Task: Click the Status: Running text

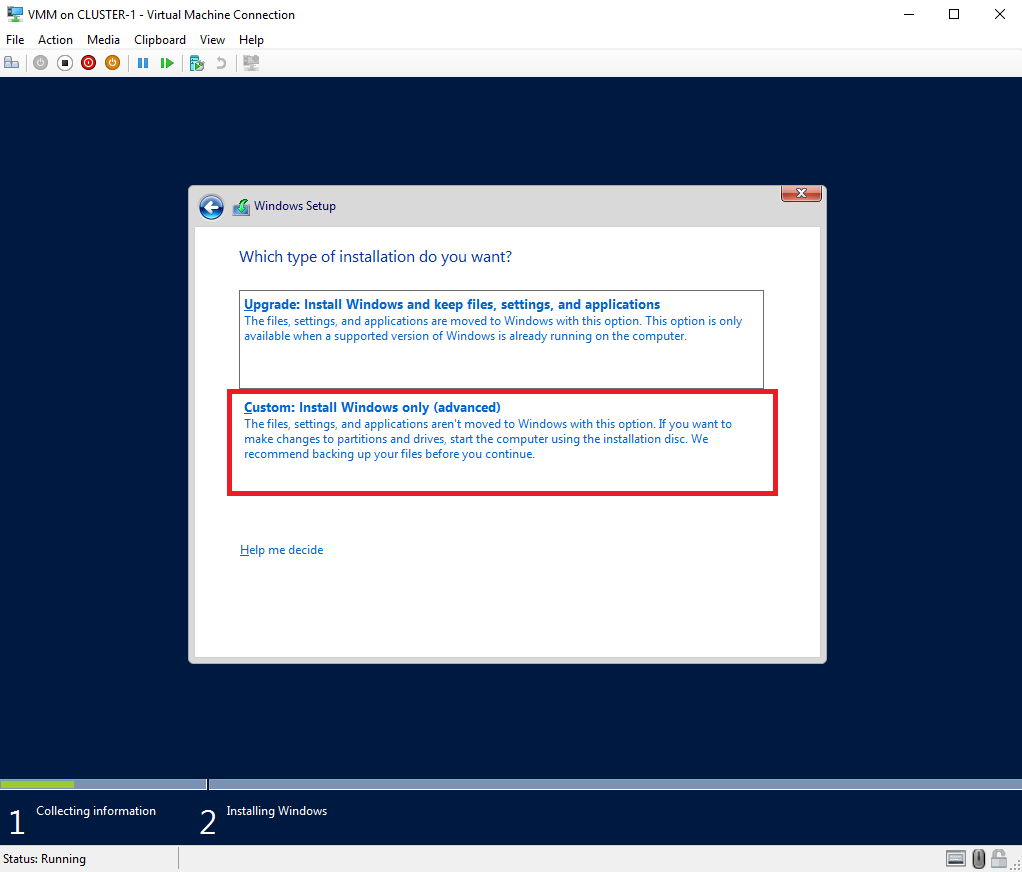Action: pos(44,859)
